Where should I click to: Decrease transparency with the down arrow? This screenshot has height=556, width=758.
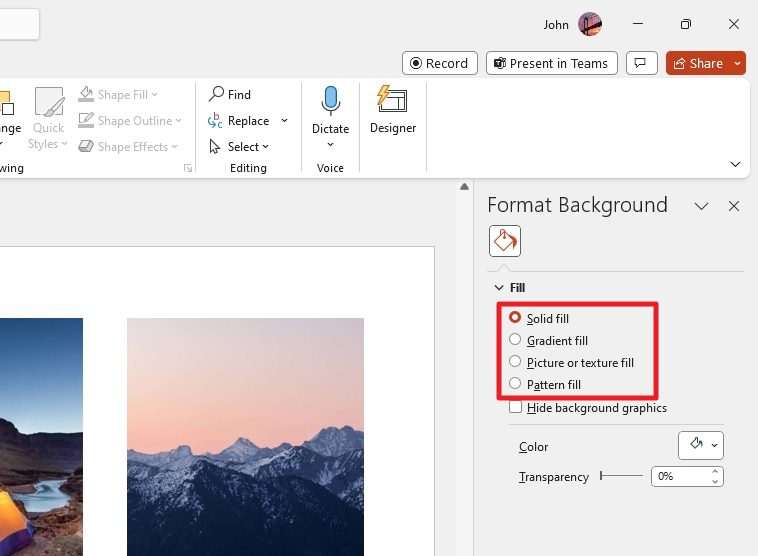tap(715, 482)
